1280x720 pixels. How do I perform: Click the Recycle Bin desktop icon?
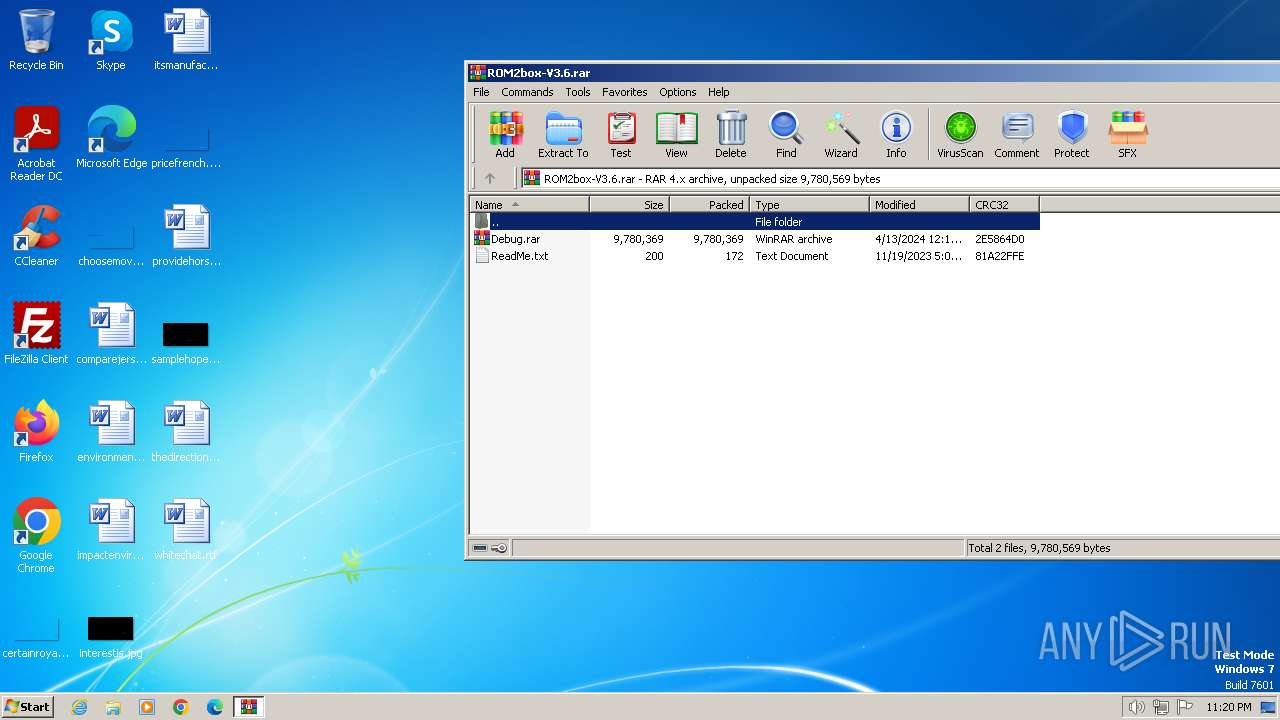36,40
